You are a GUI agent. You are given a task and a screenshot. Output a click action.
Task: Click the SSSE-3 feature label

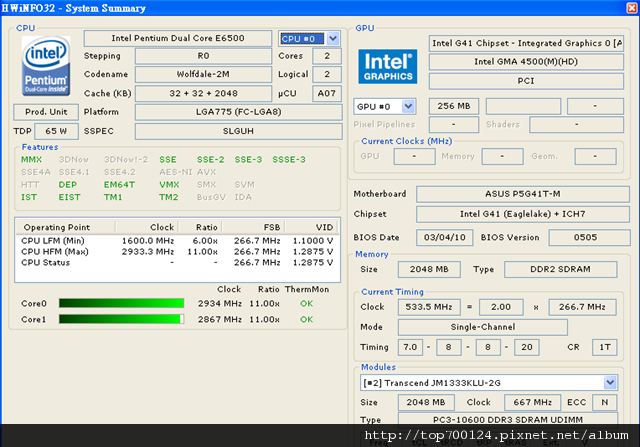(x=289, y=160)
